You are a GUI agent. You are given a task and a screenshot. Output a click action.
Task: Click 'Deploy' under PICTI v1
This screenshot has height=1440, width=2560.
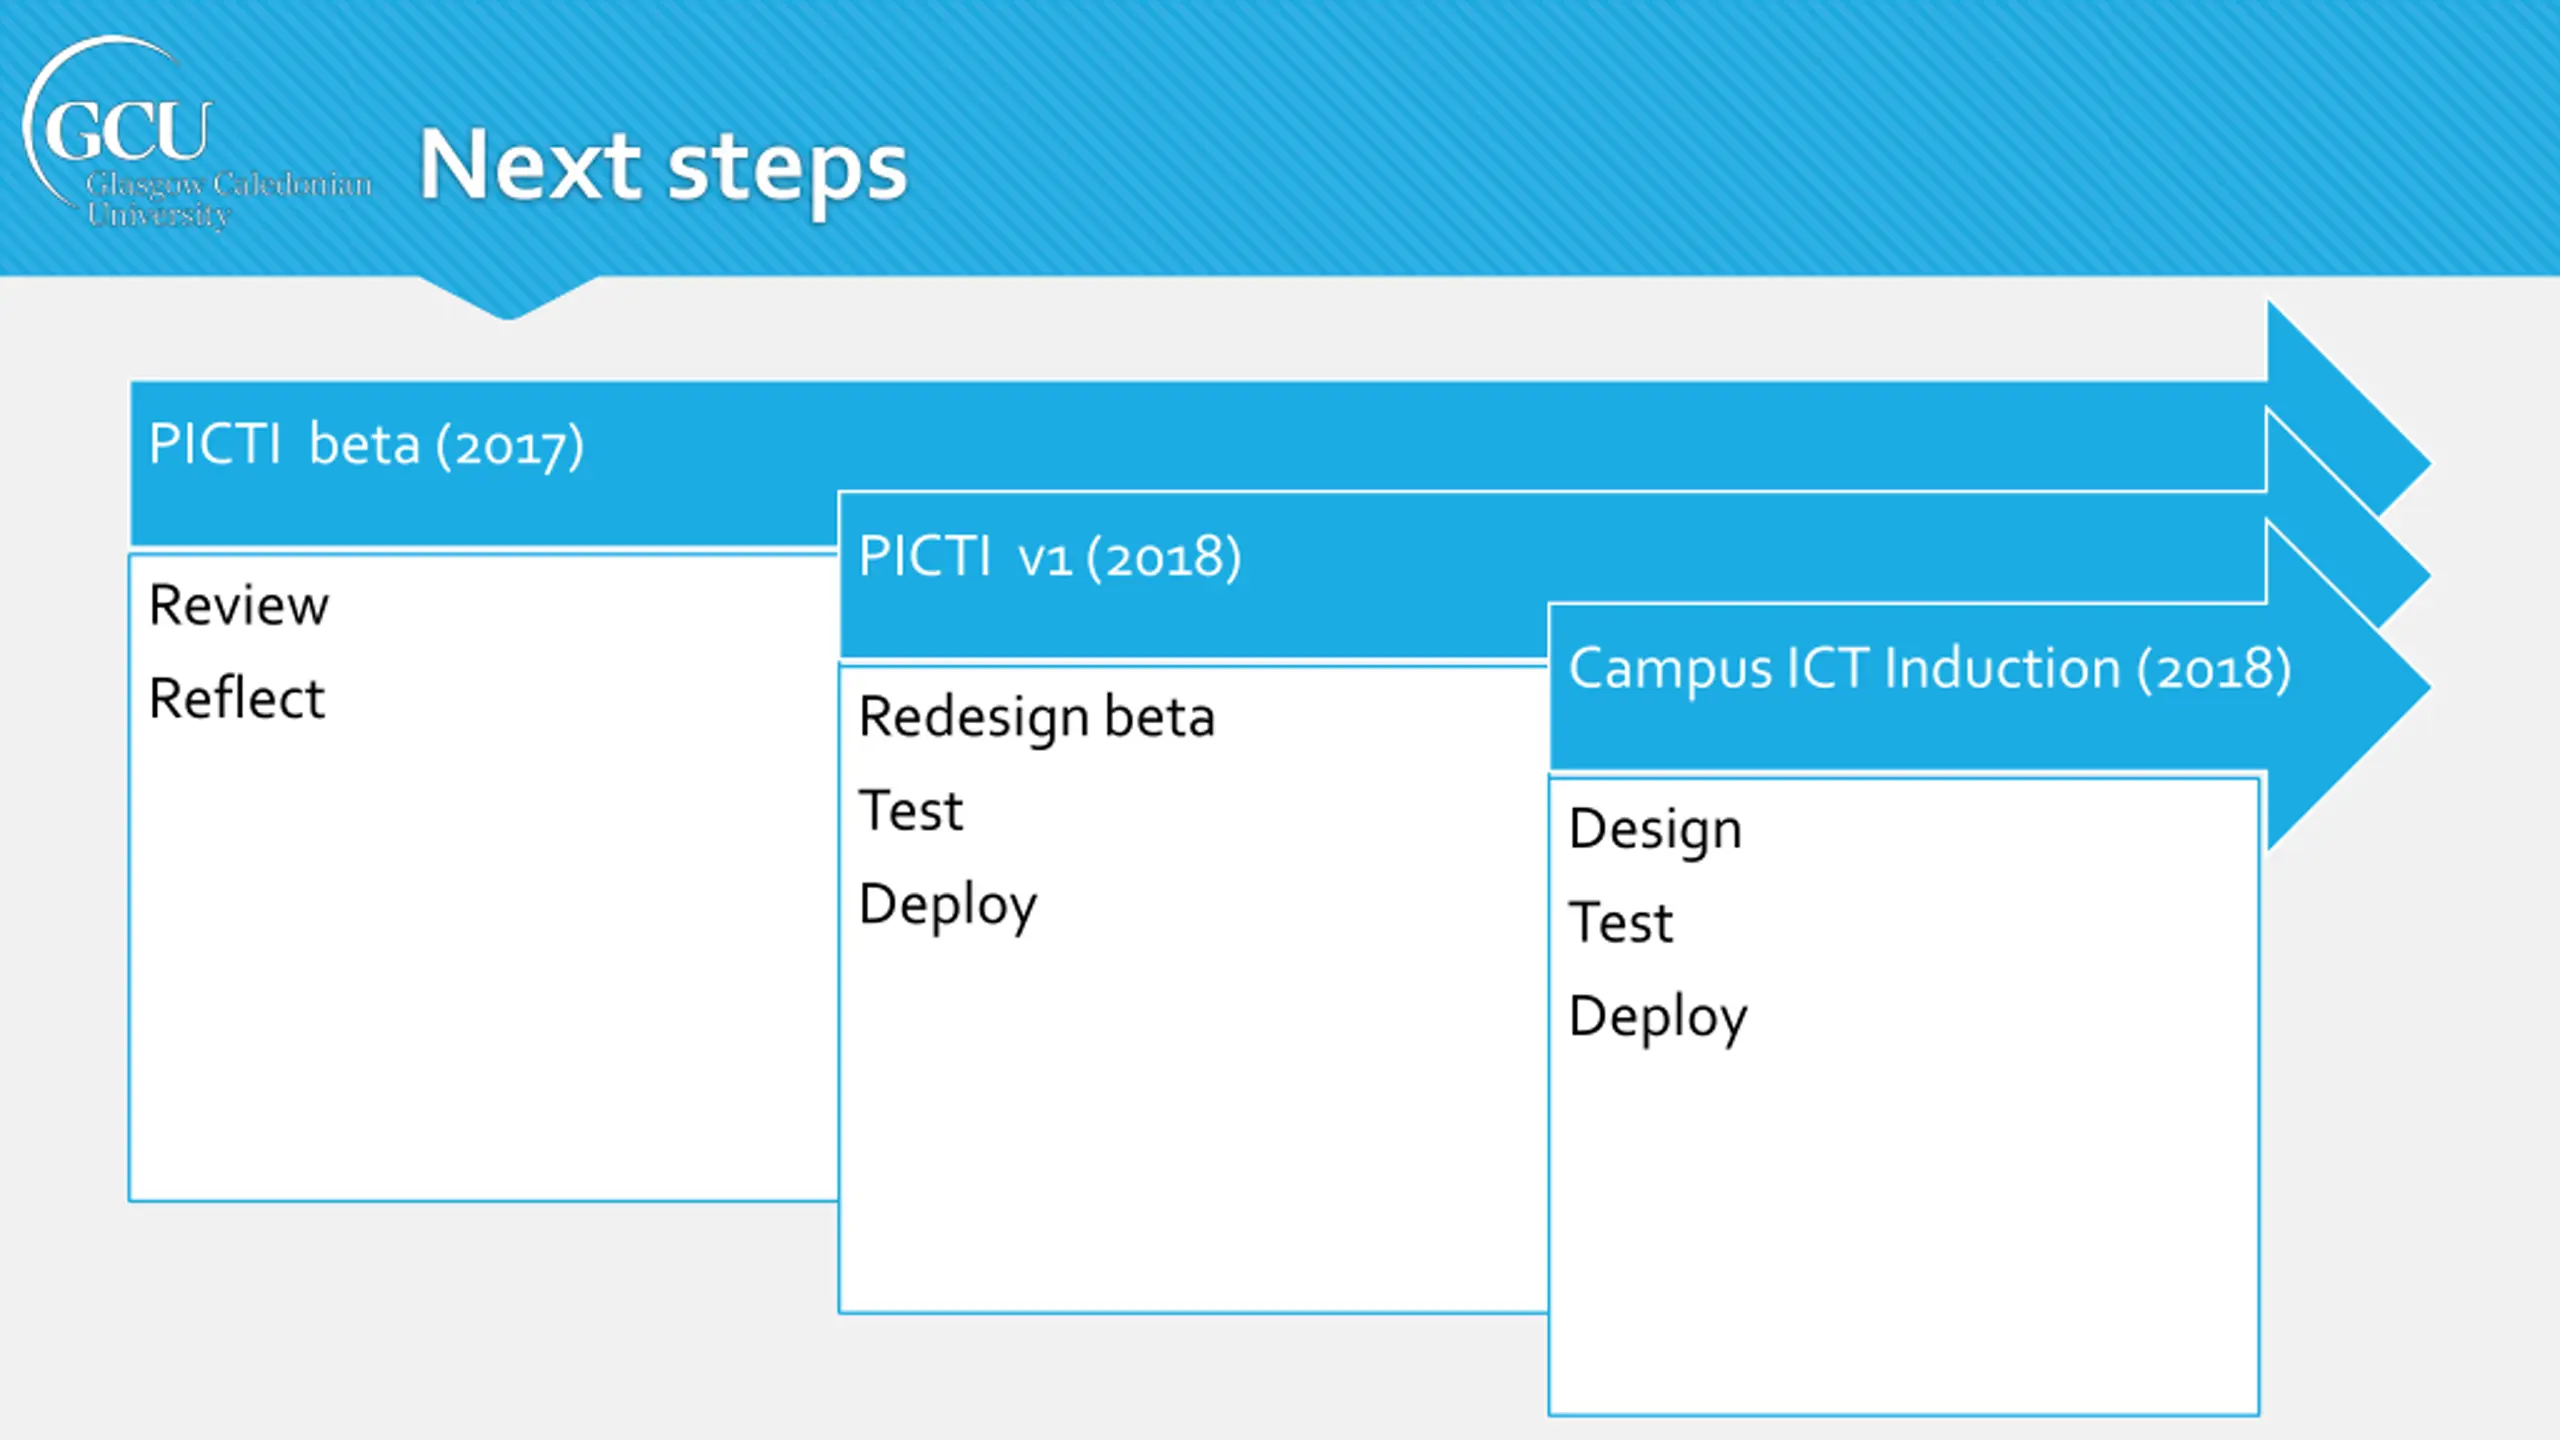click(x=947, y=905)
